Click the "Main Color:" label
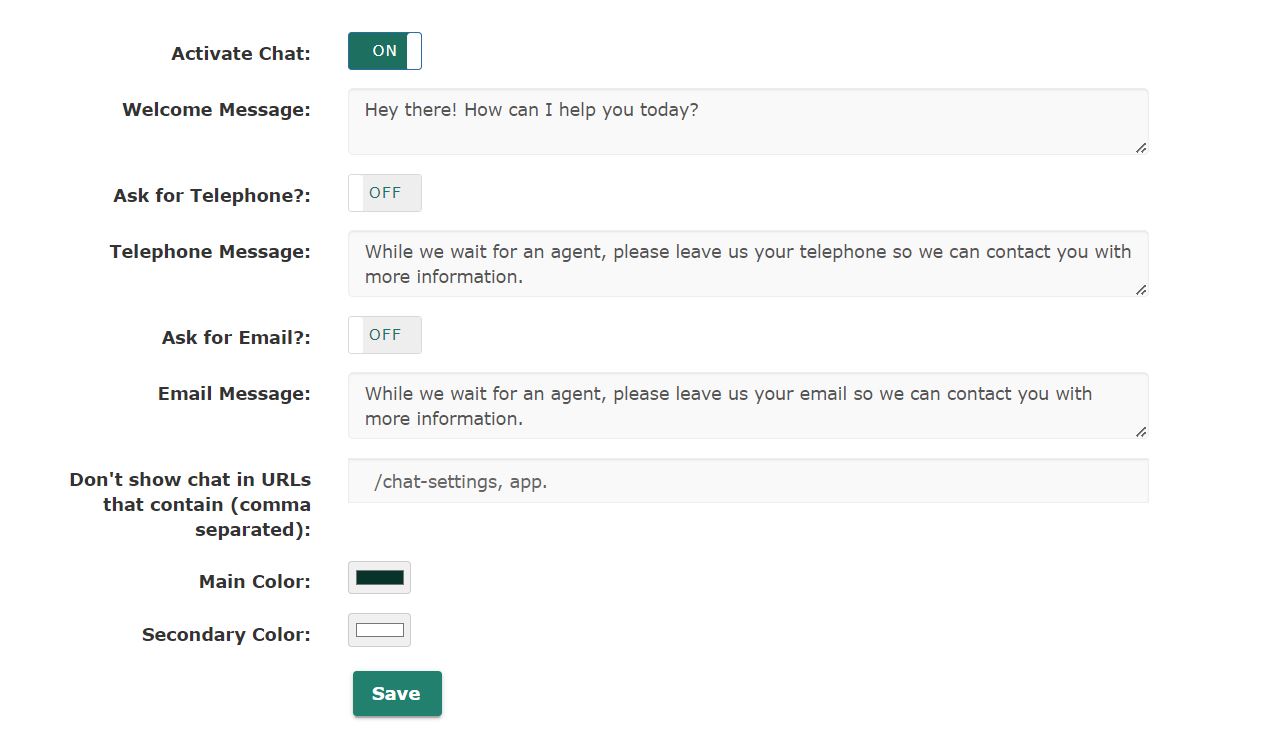This screenshot has width=1287, height=735. (254, 582)
